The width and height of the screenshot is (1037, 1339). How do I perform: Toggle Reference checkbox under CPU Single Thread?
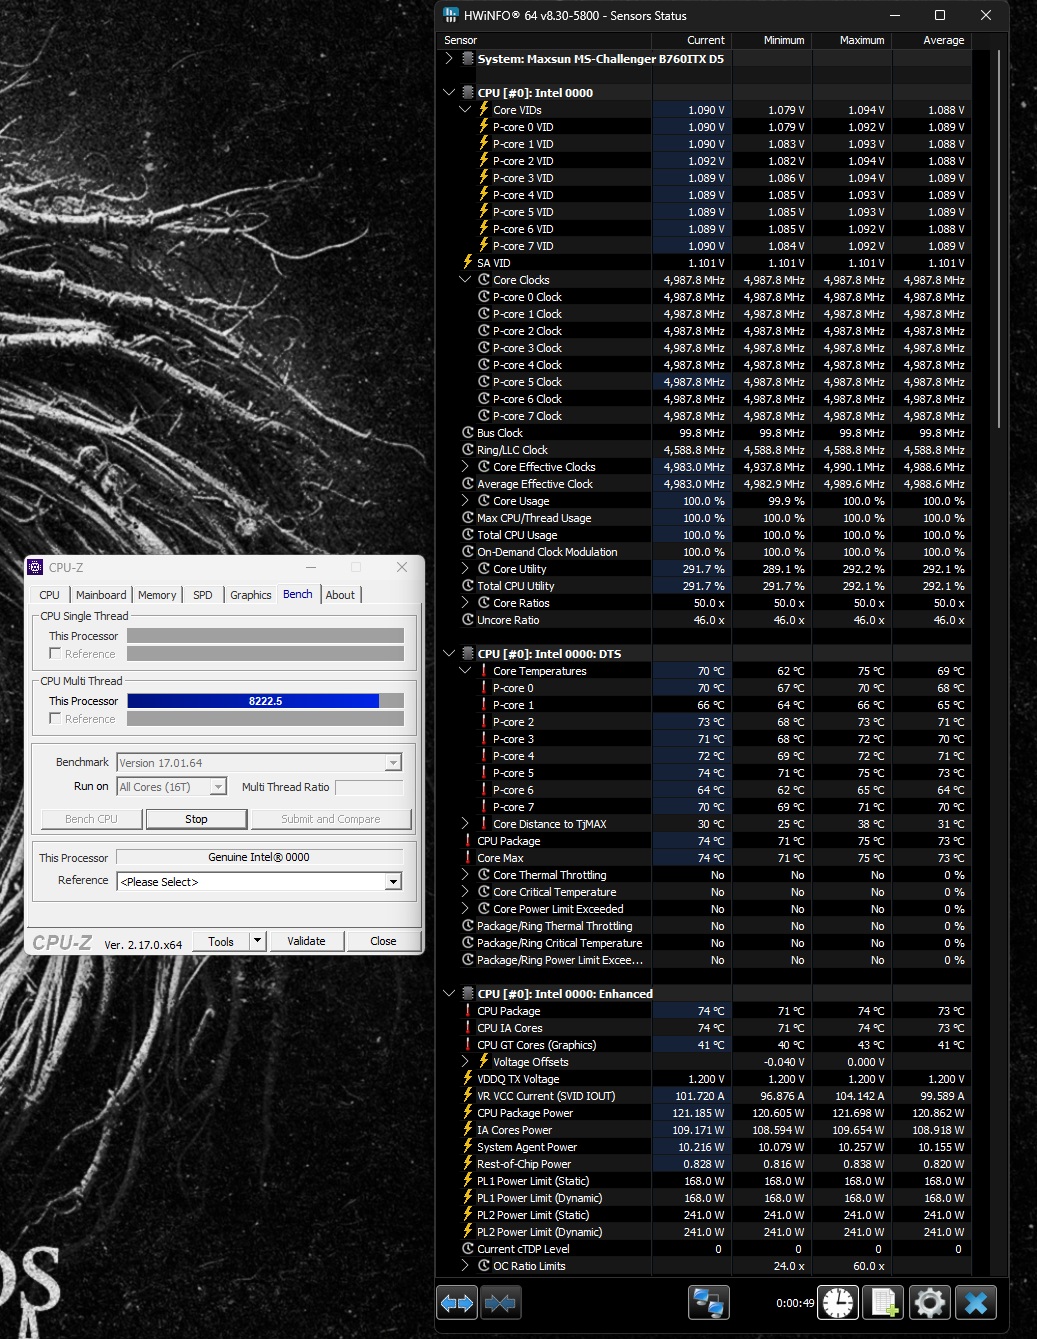55,653
